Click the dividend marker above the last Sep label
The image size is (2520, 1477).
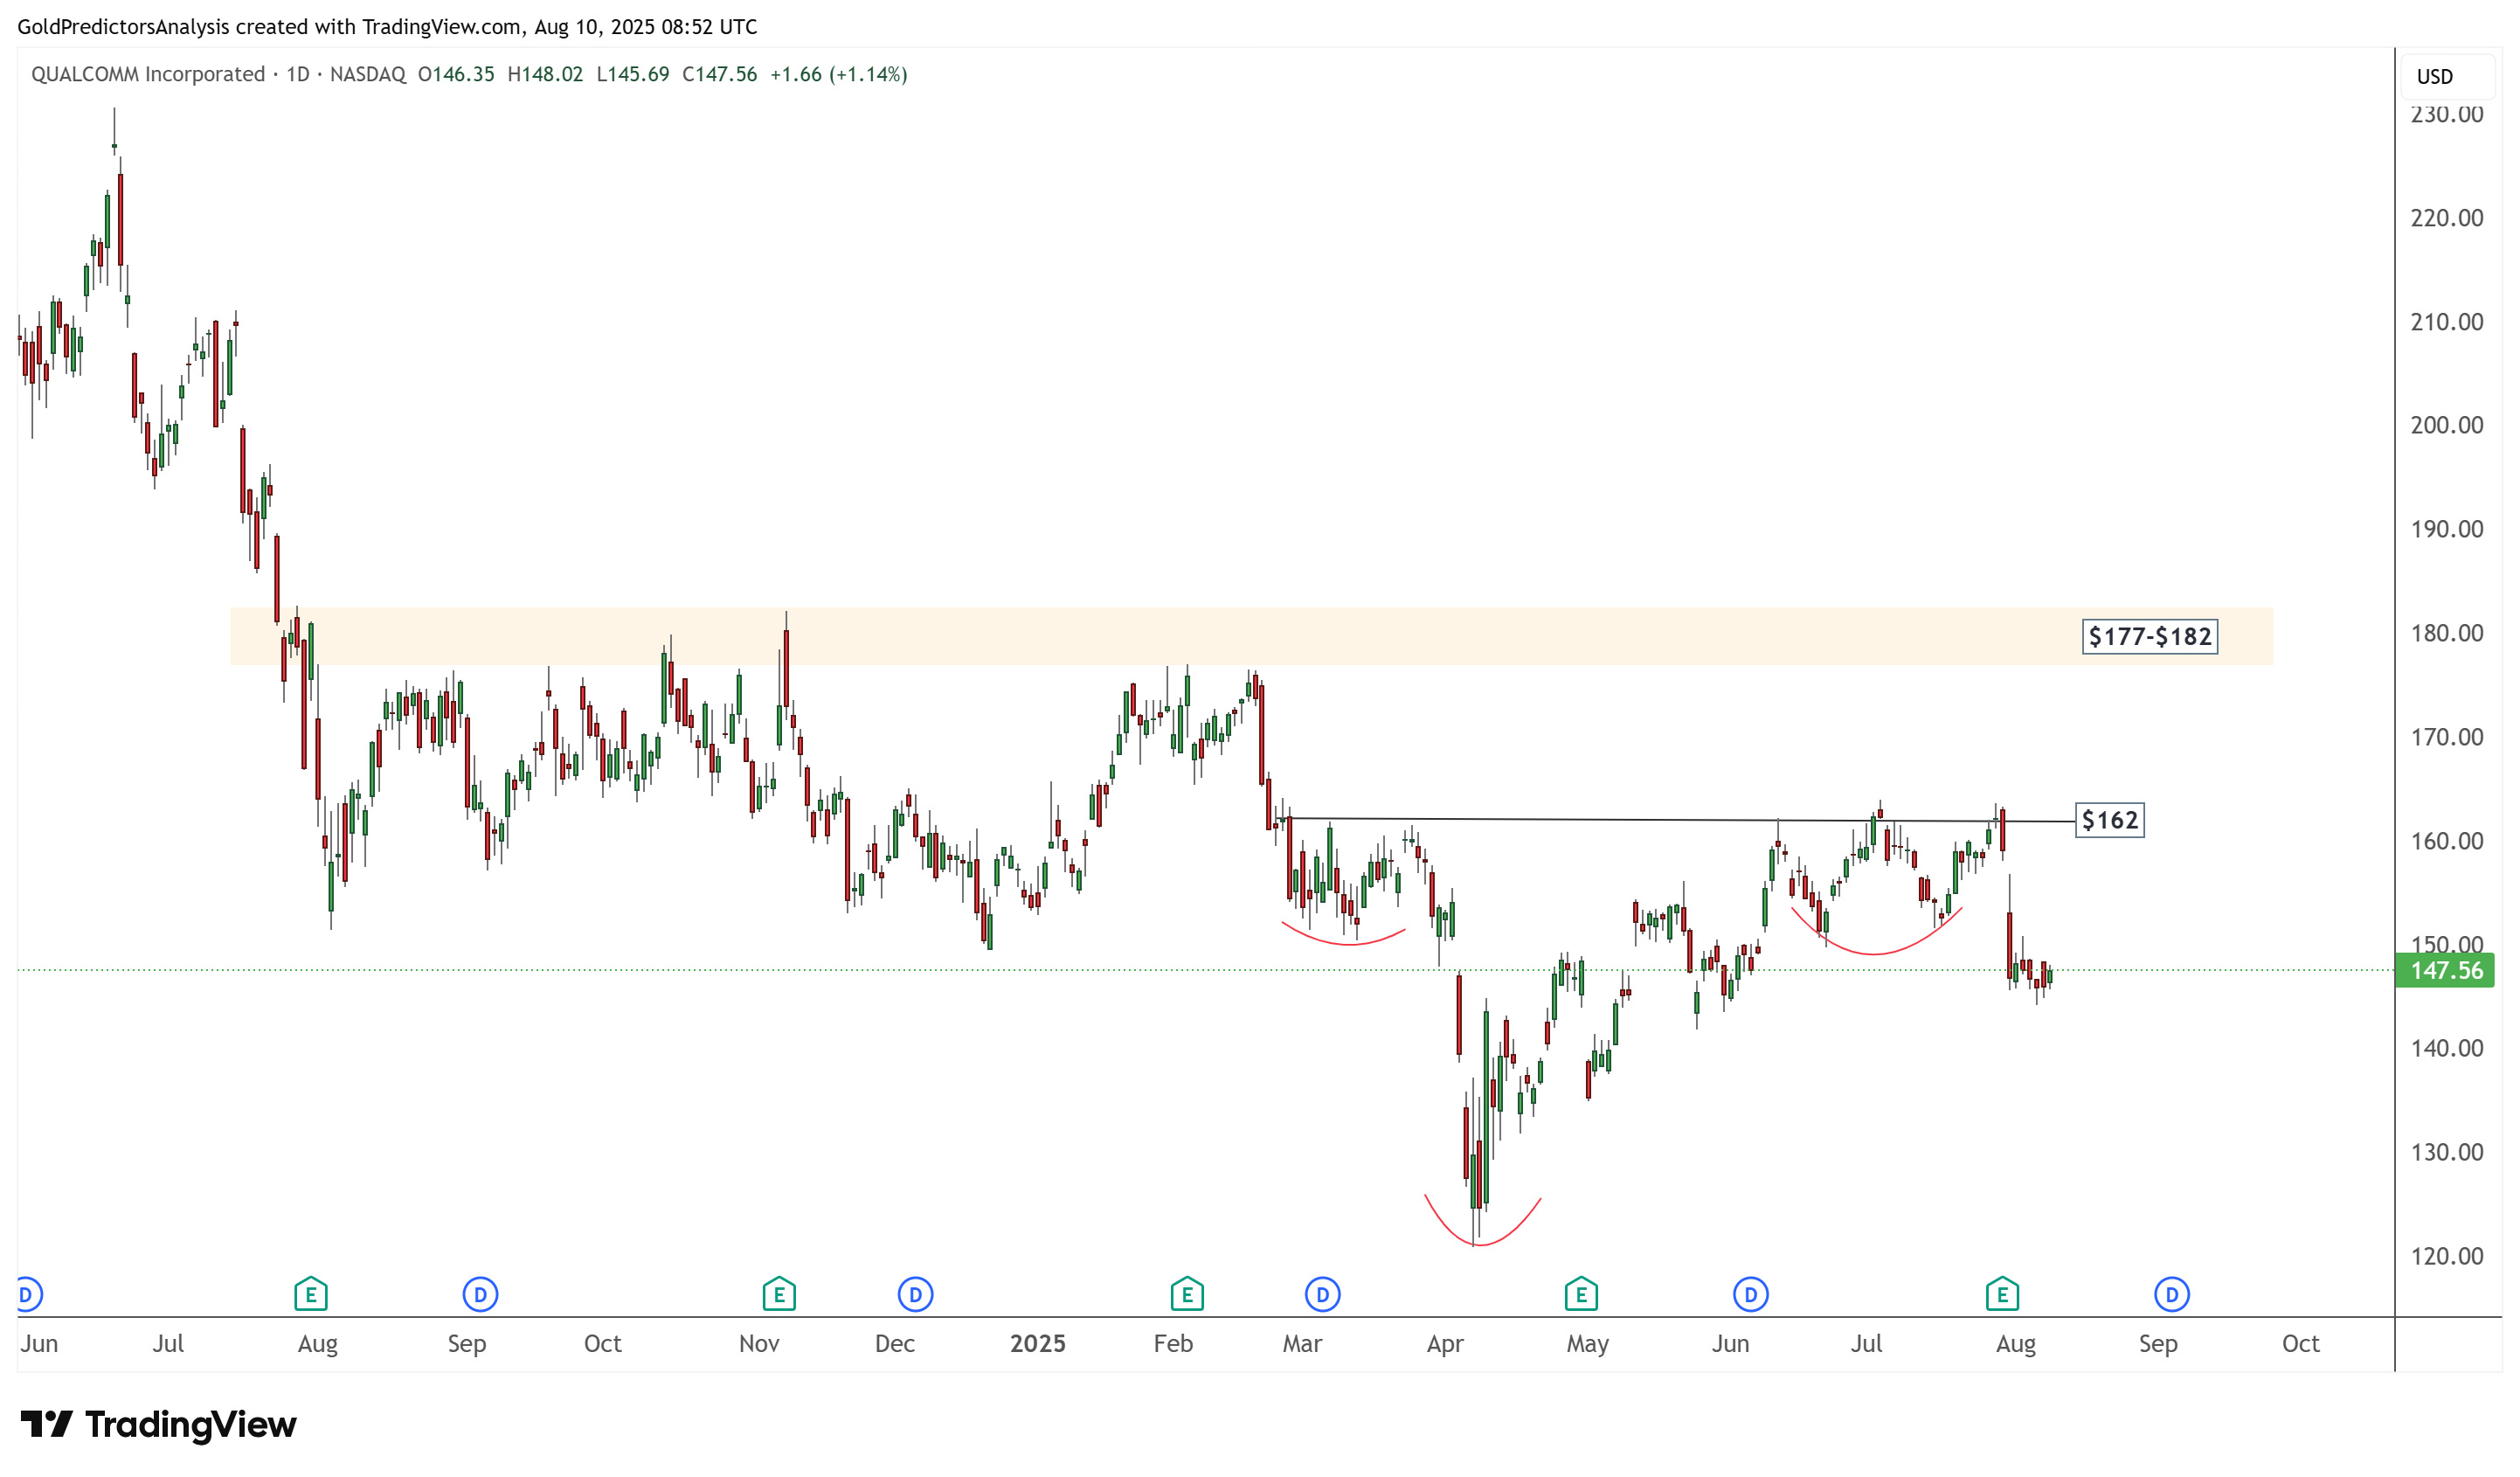[2171, 1295]
